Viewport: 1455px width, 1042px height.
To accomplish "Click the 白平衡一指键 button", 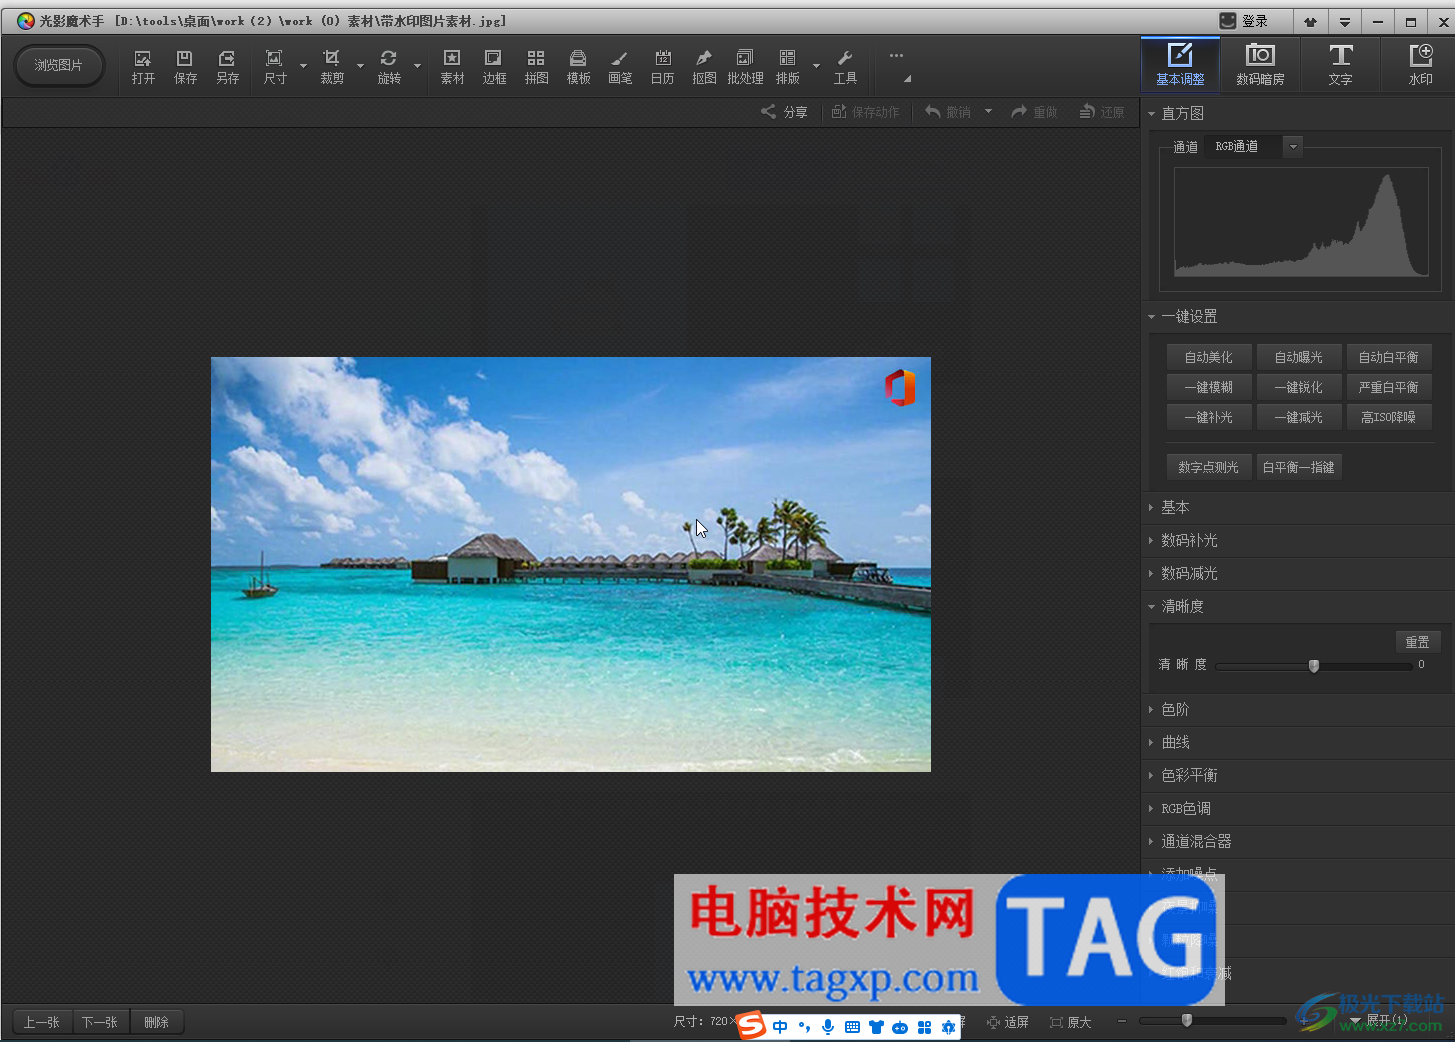I will [x=1299, y=467].
